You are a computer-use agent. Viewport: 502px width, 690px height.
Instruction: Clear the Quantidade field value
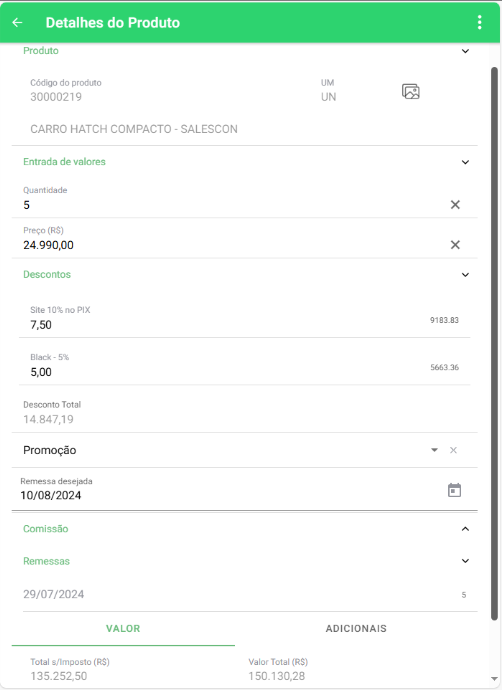[x=455, y=205]
